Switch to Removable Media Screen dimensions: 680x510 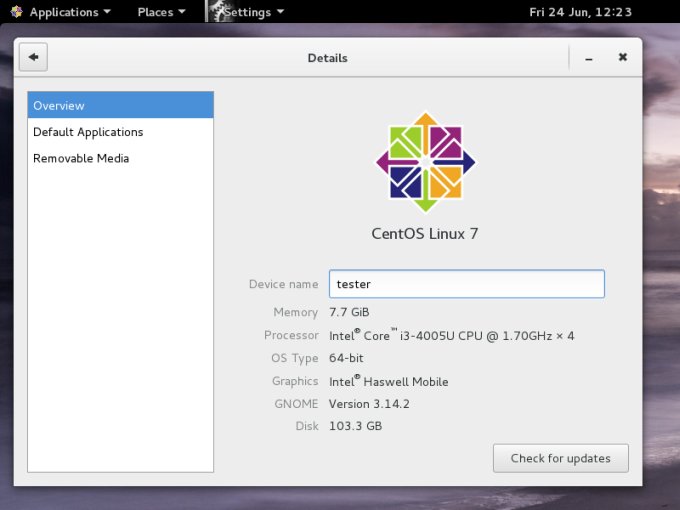121,158
